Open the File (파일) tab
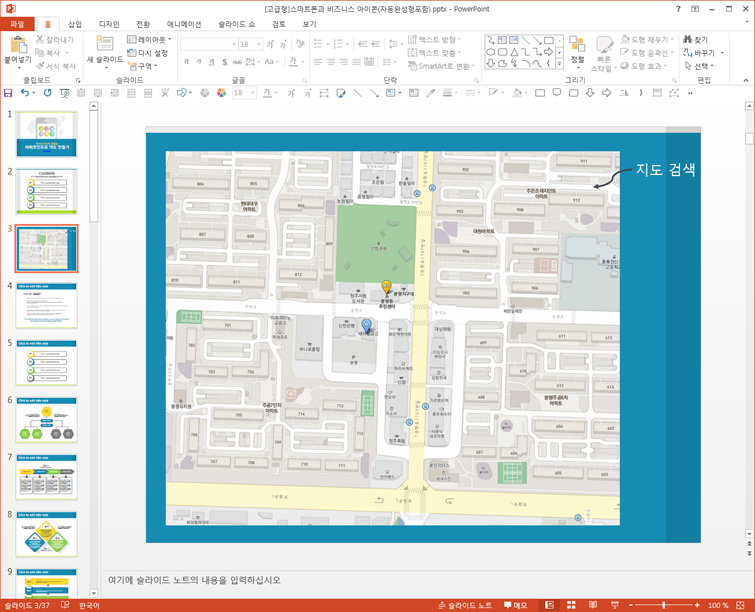This screenshot has width=755, height=612. tap(17, 24)
